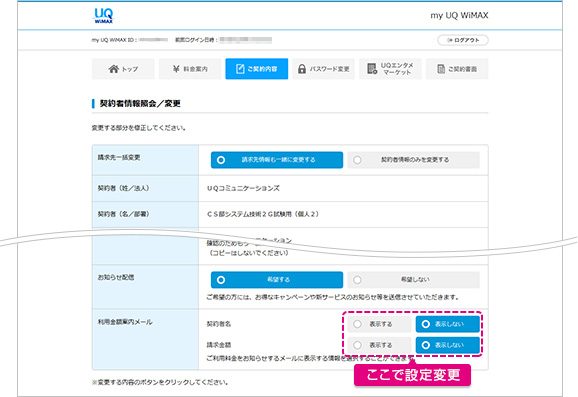The width and height of the screenshot is (578, 397).
Task: Click the CS部システム技術2G試験用 value
Action: (x=263, y=214)
